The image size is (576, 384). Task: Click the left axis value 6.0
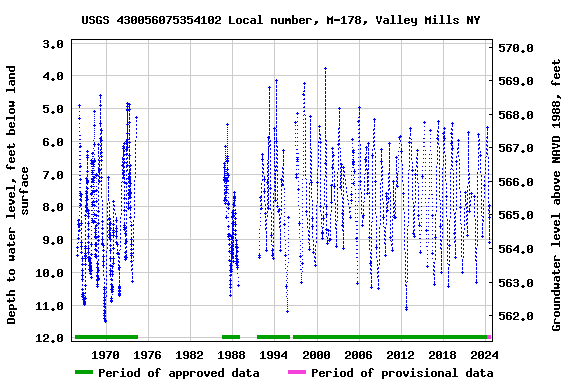point(53,142)
